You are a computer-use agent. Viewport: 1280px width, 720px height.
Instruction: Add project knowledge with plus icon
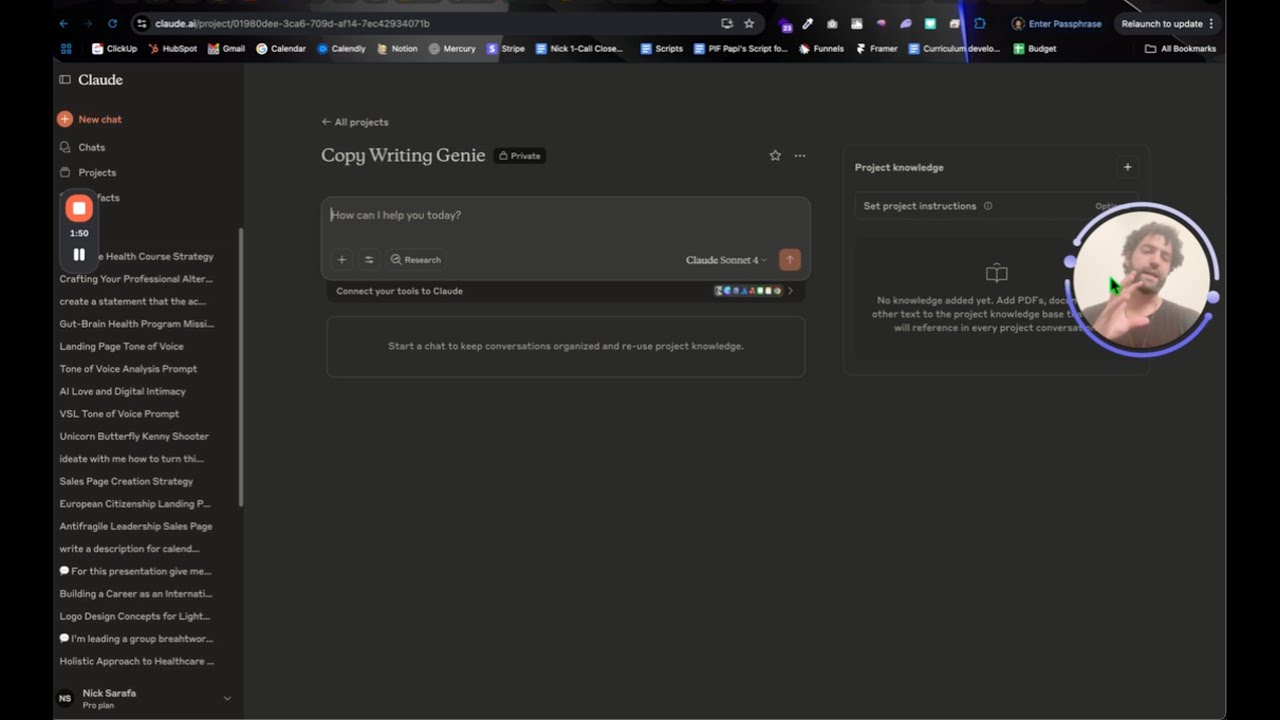point(1127,168)
